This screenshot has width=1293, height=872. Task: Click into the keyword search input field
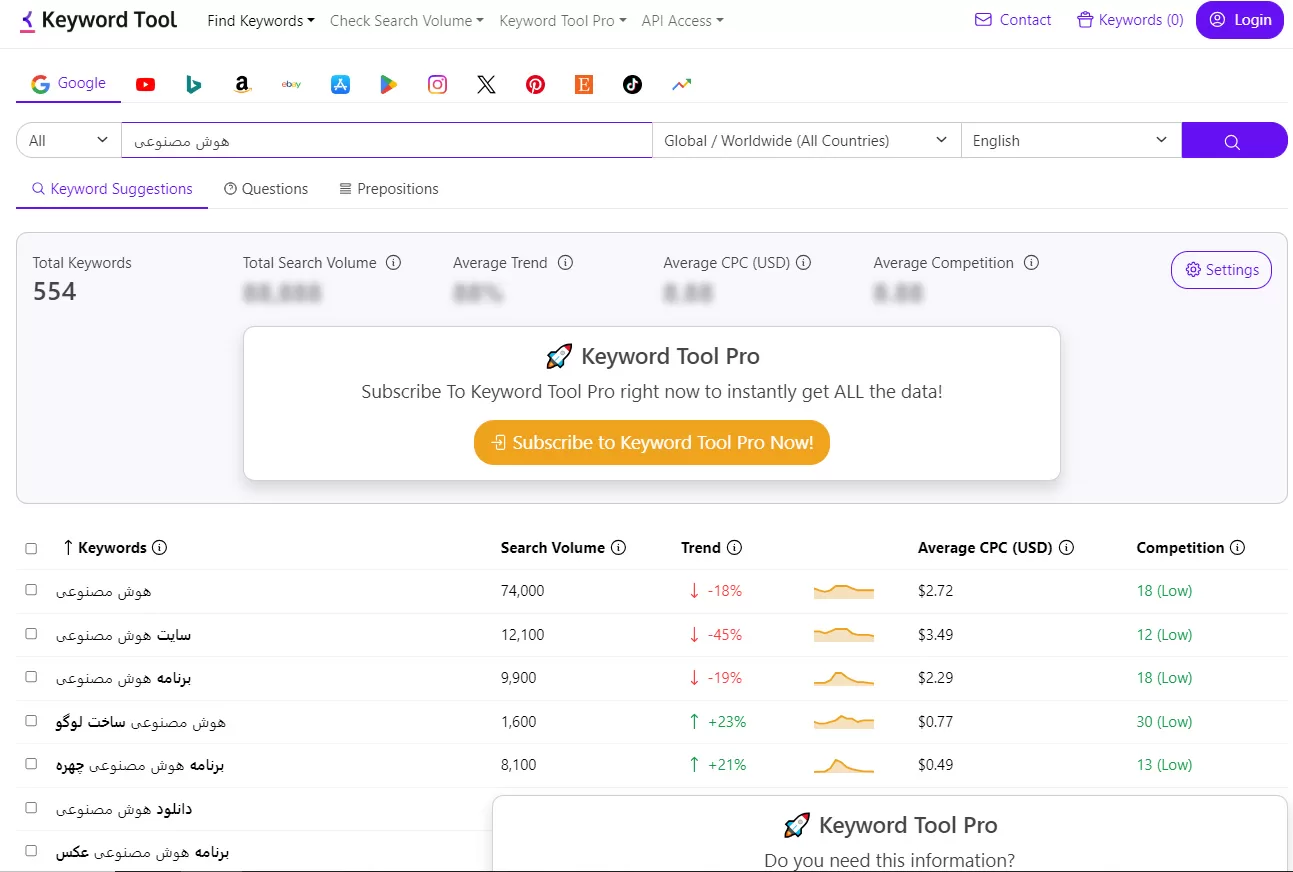387,141
